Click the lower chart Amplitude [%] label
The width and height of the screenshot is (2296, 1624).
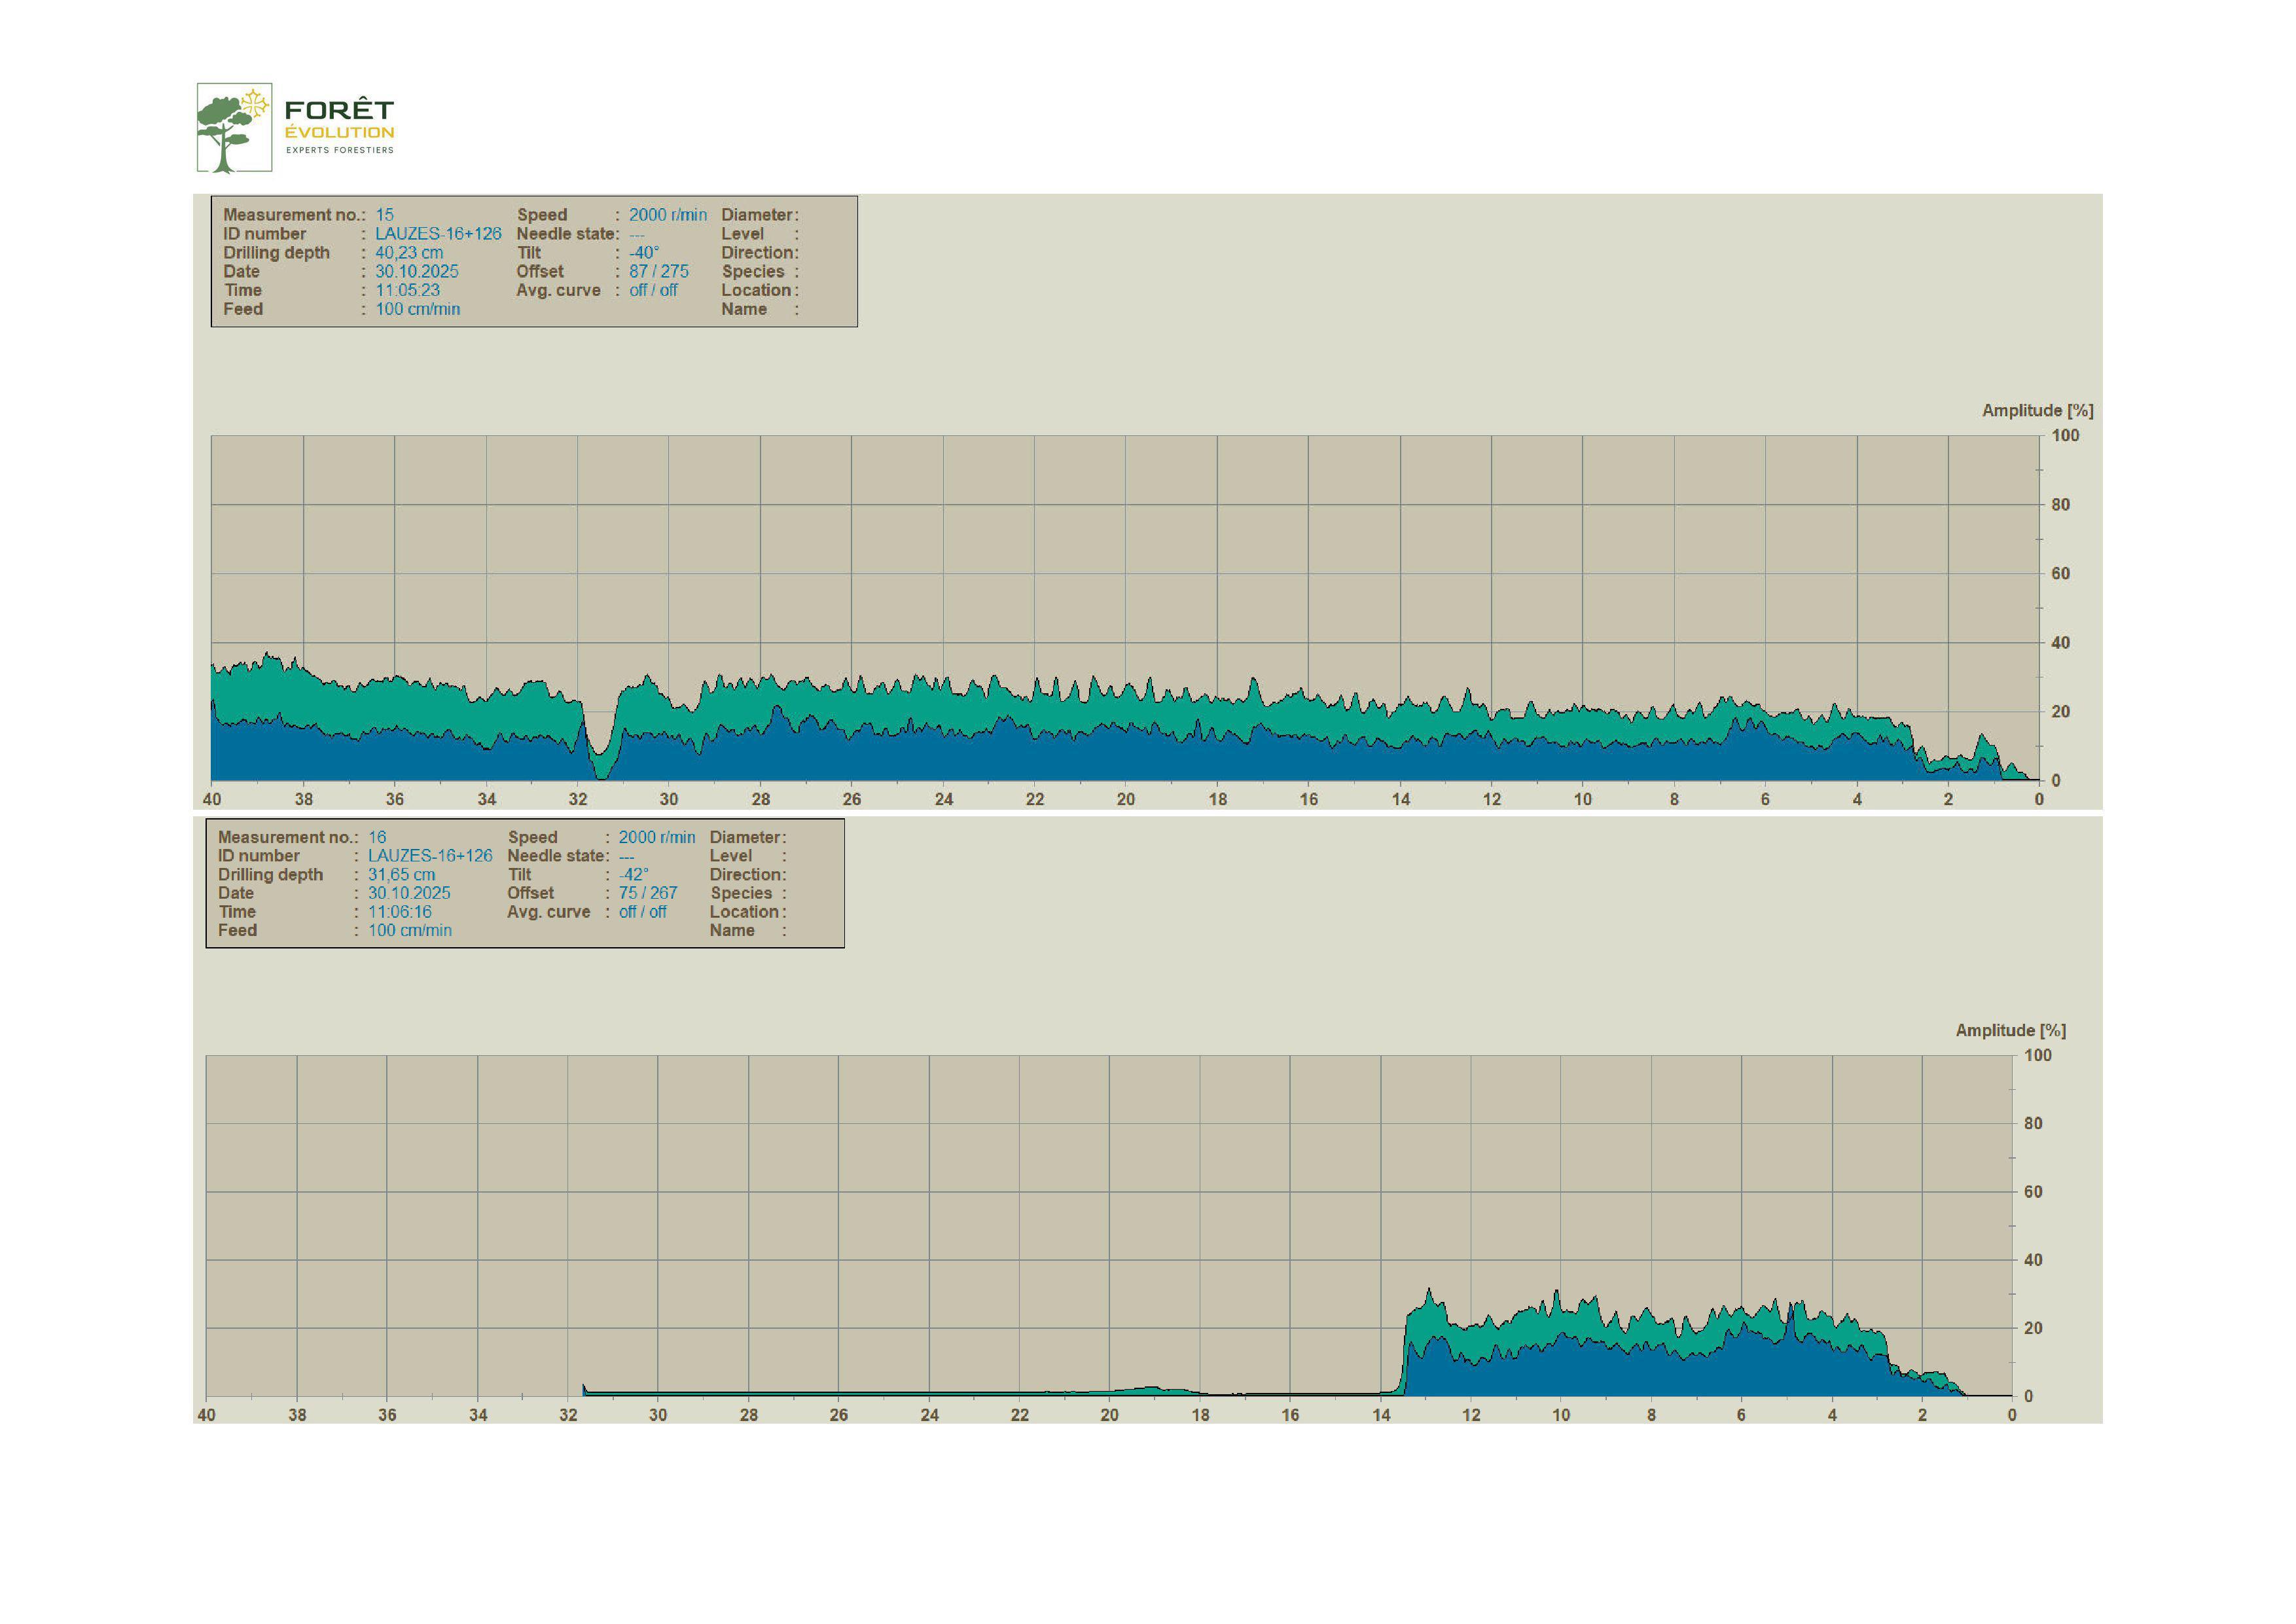pyautogui.click(x=2010, y=1031)
